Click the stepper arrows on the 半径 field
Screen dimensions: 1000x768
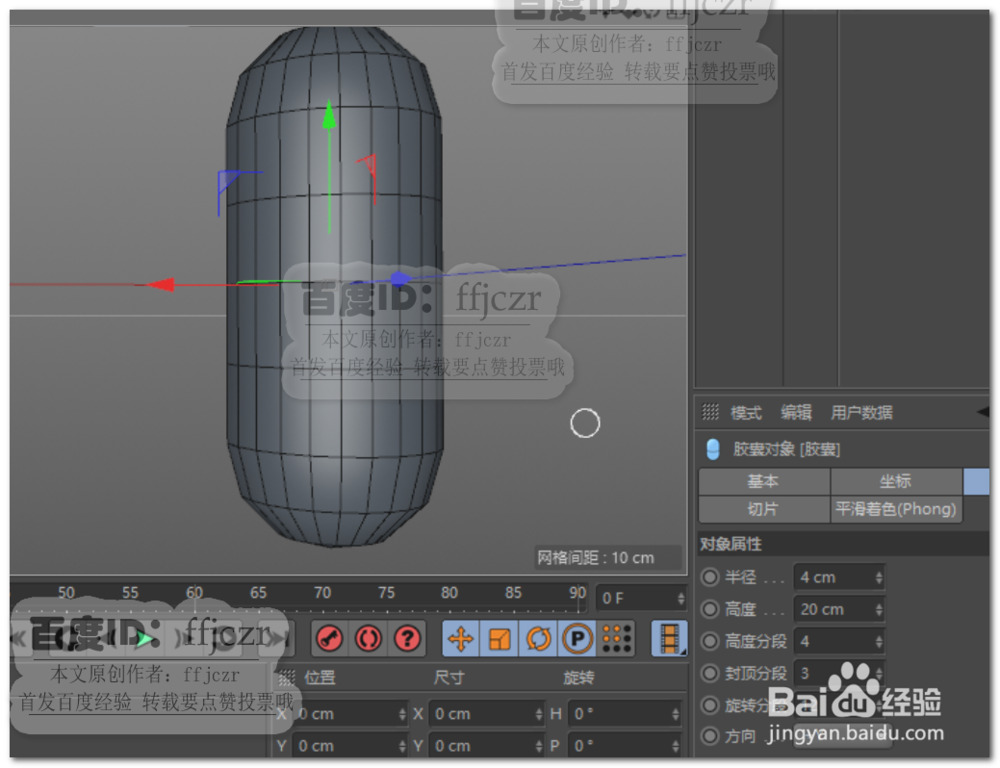coord(879,577)
